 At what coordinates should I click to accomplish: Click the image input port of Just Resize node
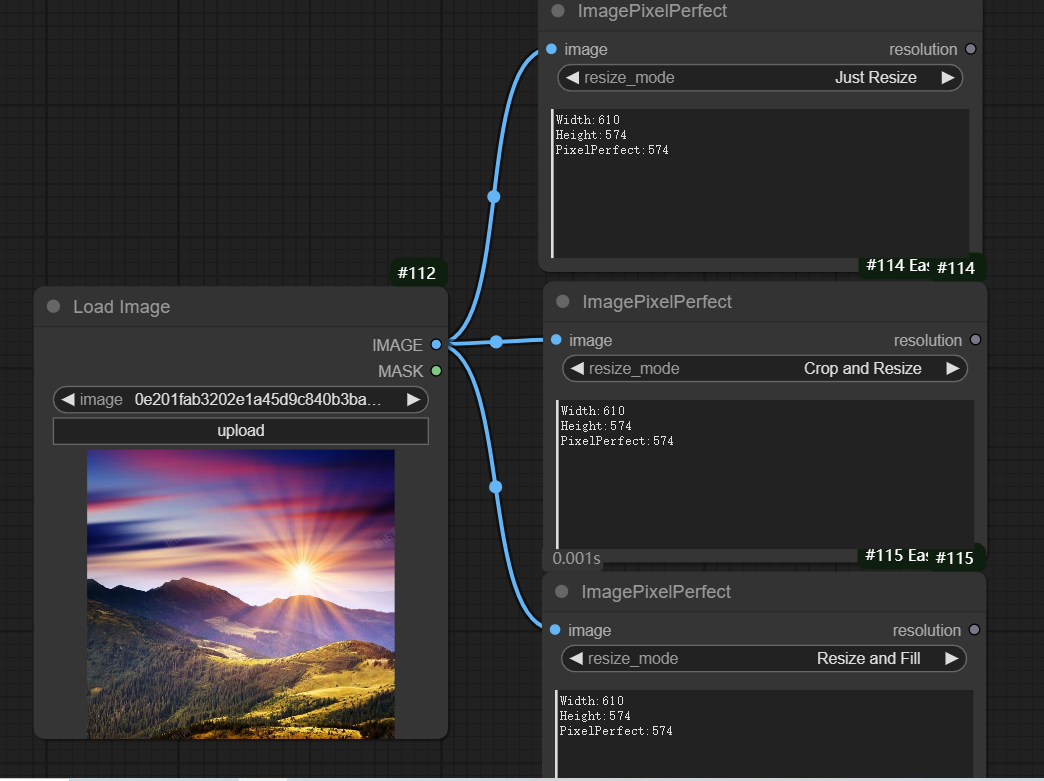[x=552, y=49]
